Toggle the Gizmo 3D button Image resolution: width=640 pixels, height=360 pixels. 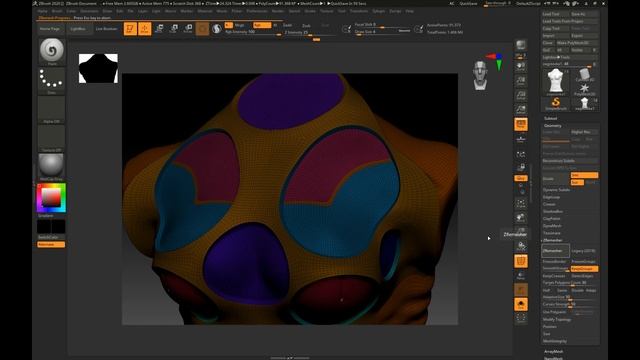[x=202, y=29]
